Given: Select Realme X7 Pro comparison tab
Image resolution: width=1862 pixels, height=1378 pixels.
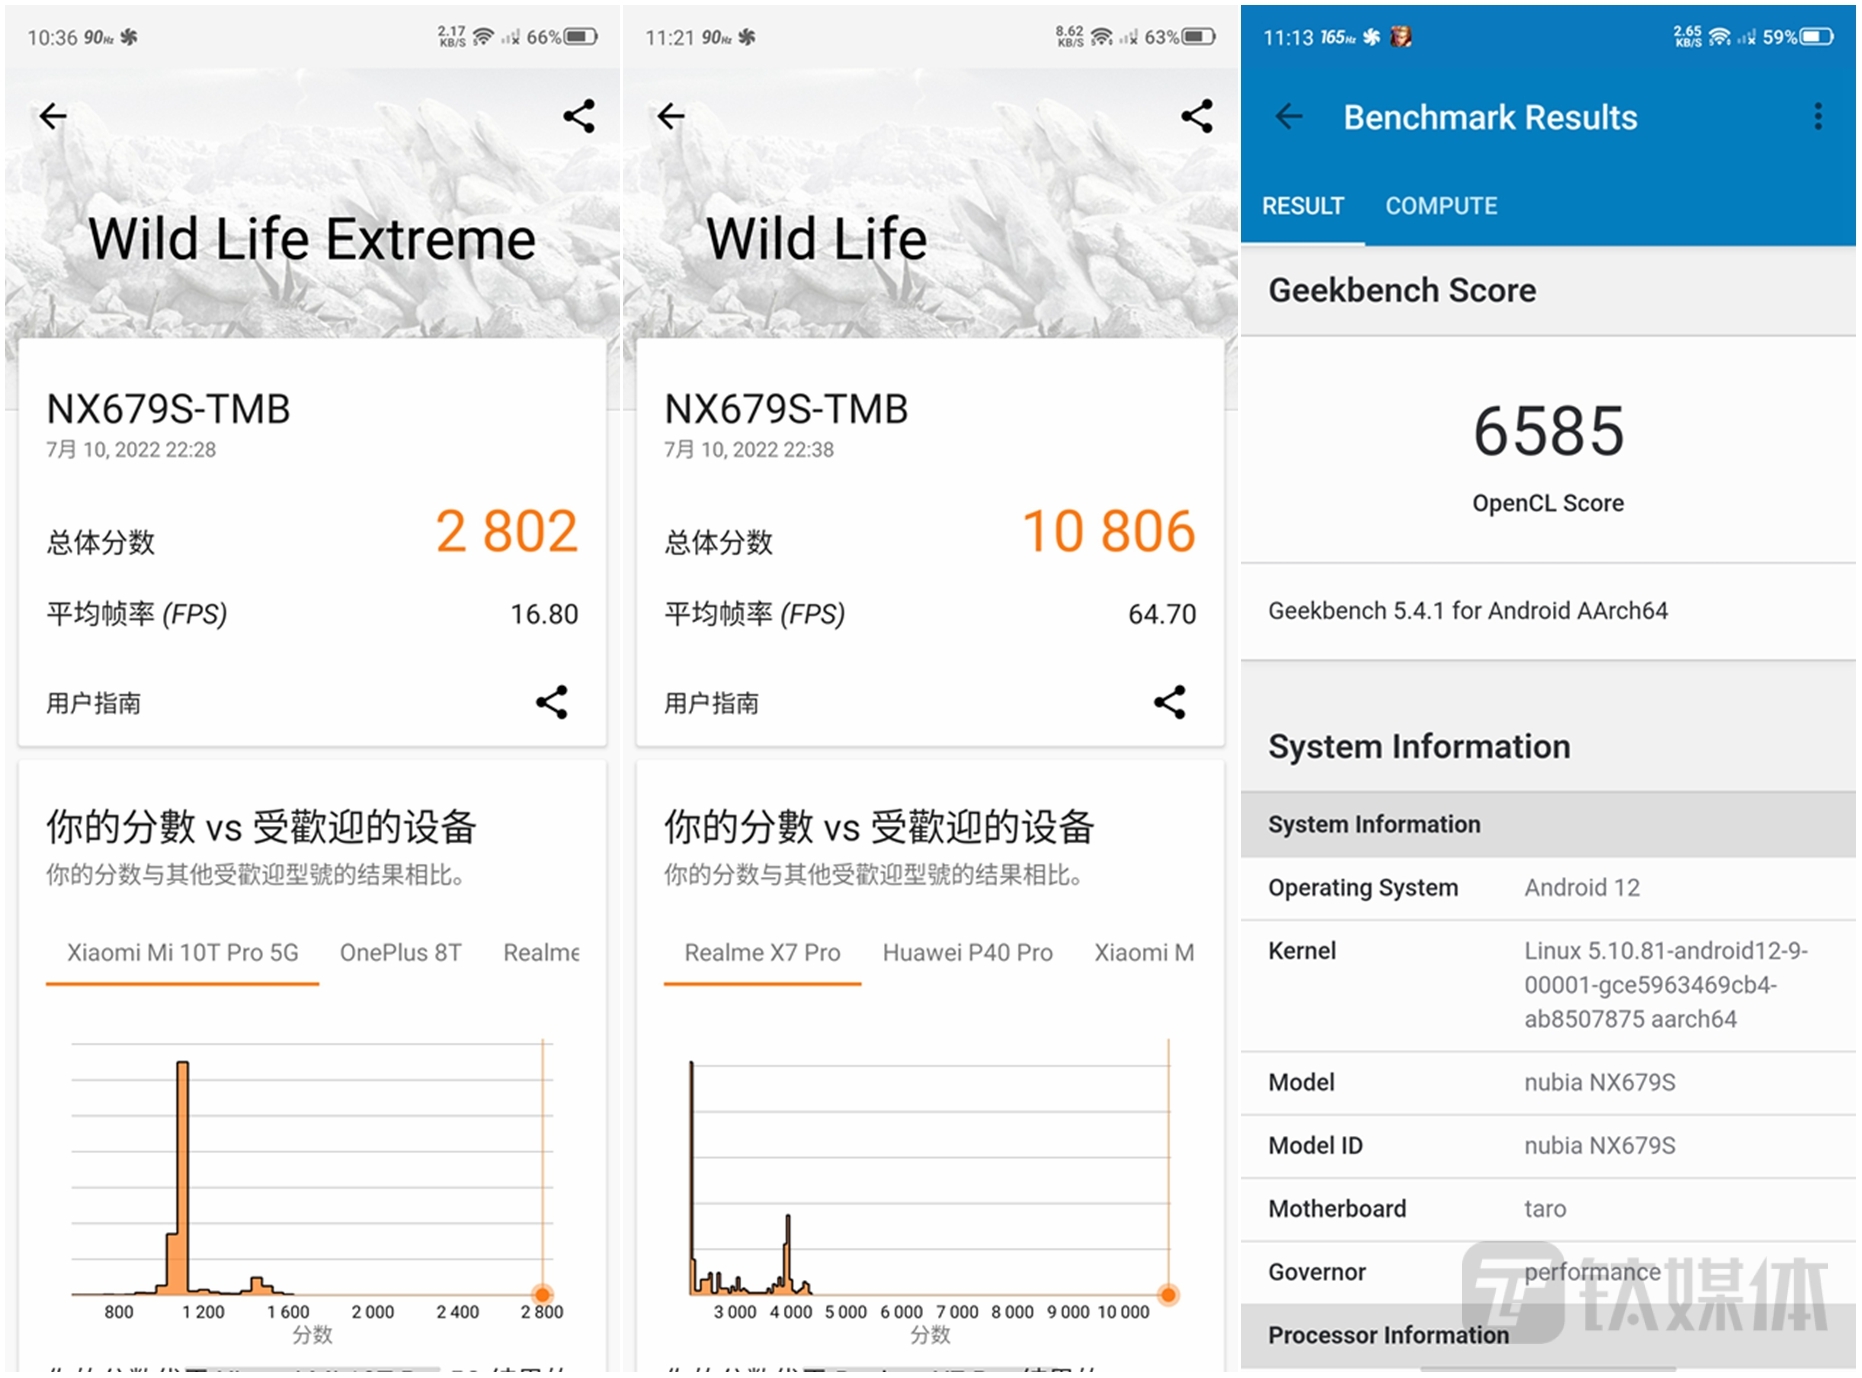Looking at the screenshot, I should 762,952.
